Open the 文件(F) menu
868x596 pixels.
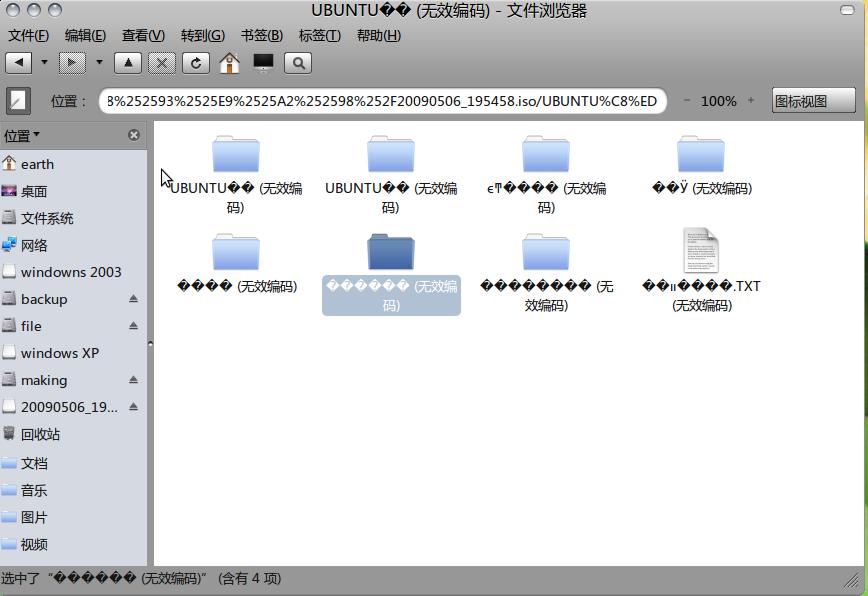pyautogui.click(x=29, y=36)
